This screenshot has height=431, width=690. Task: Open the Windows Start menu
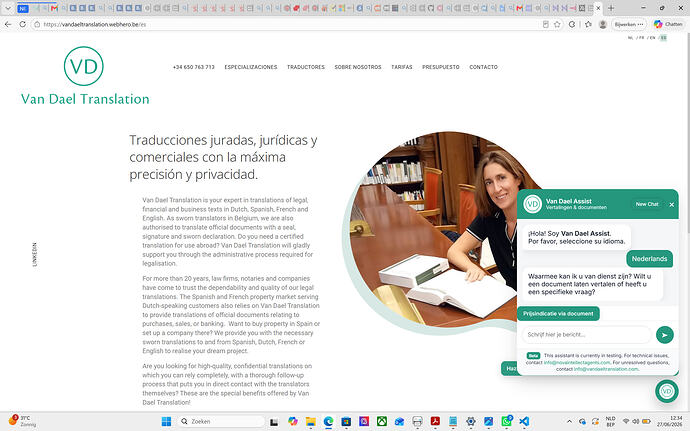point(166,421)
